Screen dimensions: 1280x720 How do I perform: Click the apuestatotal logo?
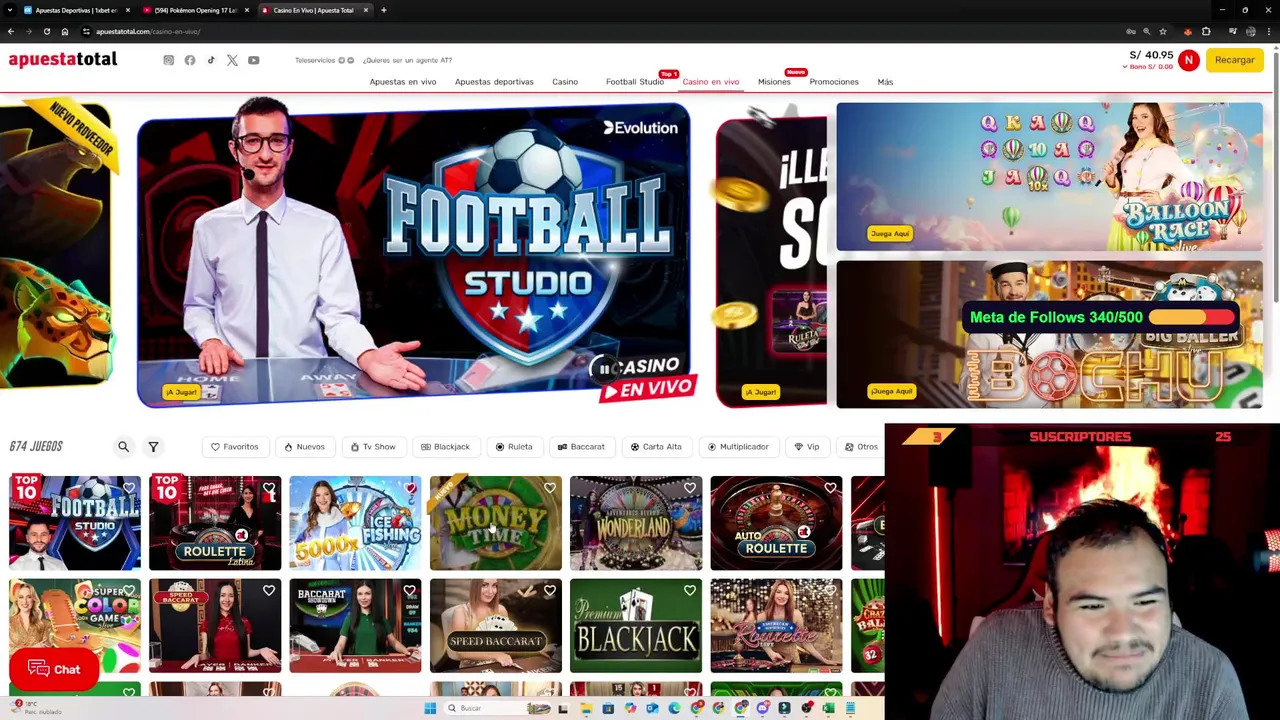(x=63, y=60)
